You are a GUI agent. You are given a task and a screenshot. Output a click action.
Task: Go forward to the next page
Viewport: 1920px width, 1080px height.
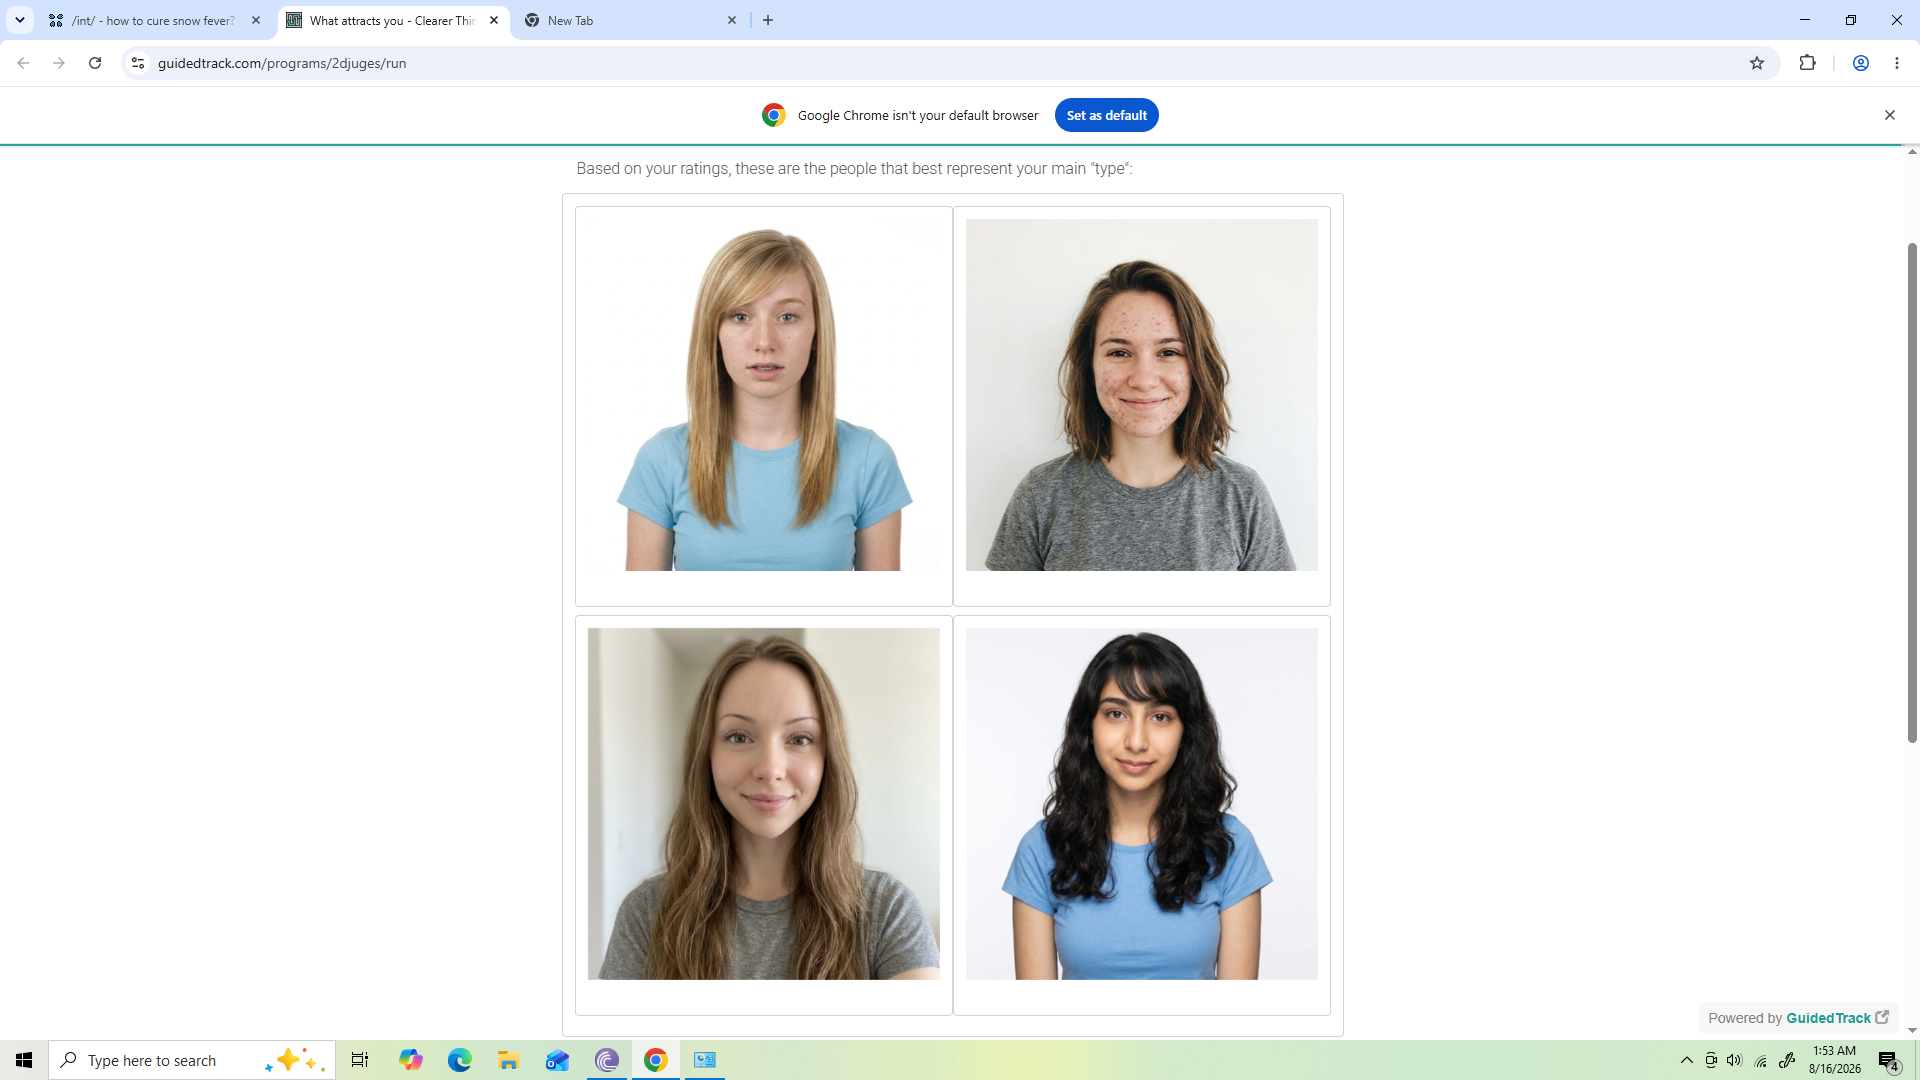pyautogui.click(x=59, y=63)
